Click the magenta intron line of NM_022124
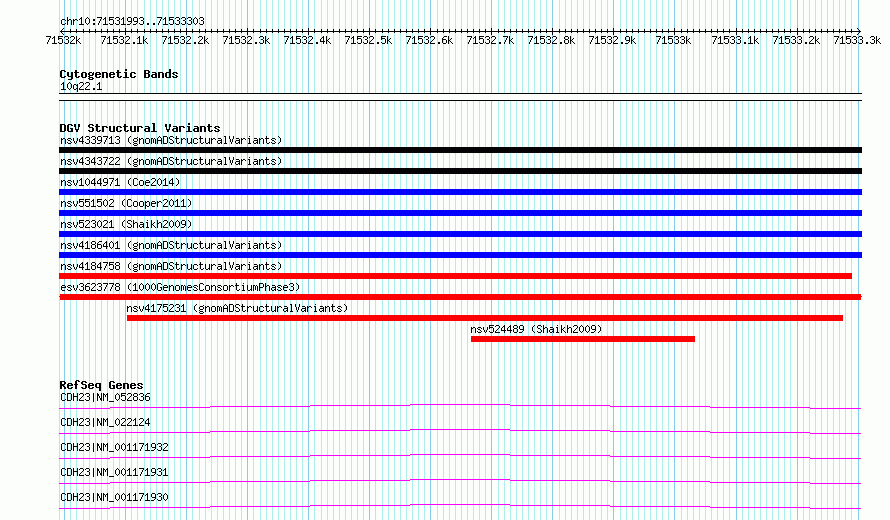890x520 pixels. click(460, 430)
